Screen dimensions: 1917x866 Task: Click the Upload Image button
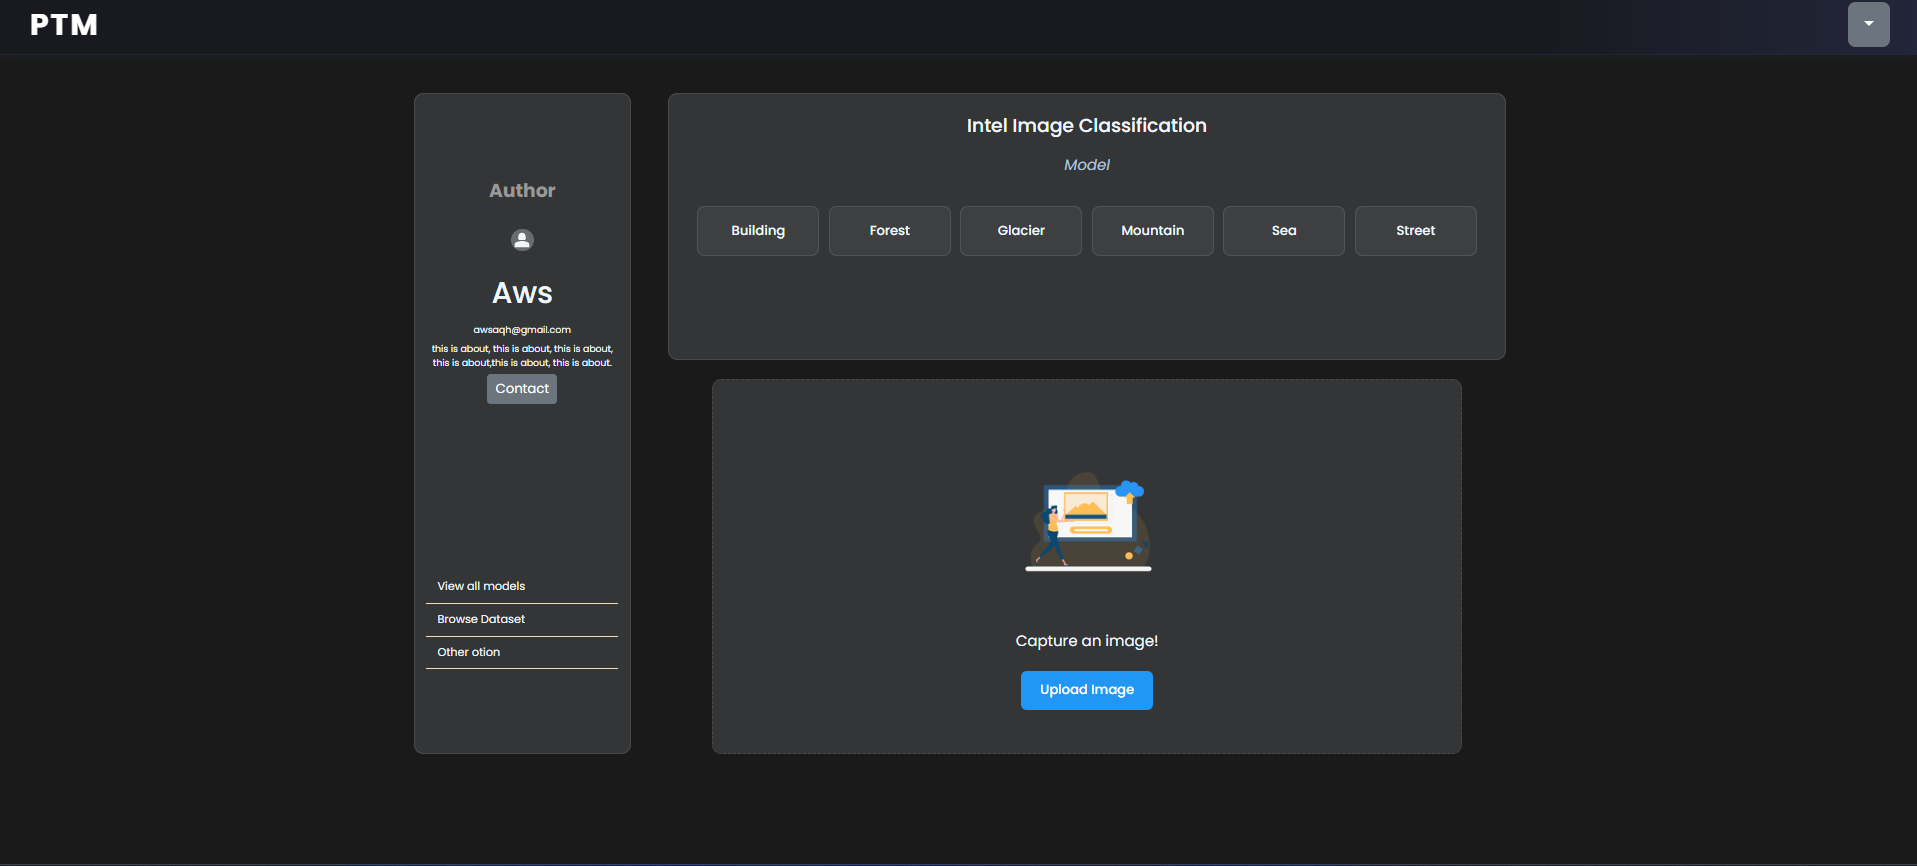tap(1087, 690)
